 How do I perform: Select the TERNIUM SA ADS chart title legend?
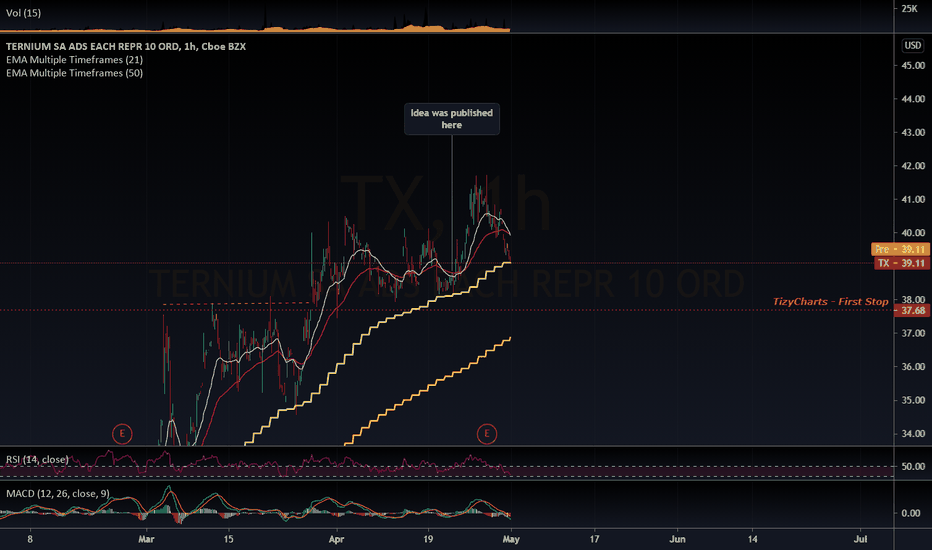(125, 46)
